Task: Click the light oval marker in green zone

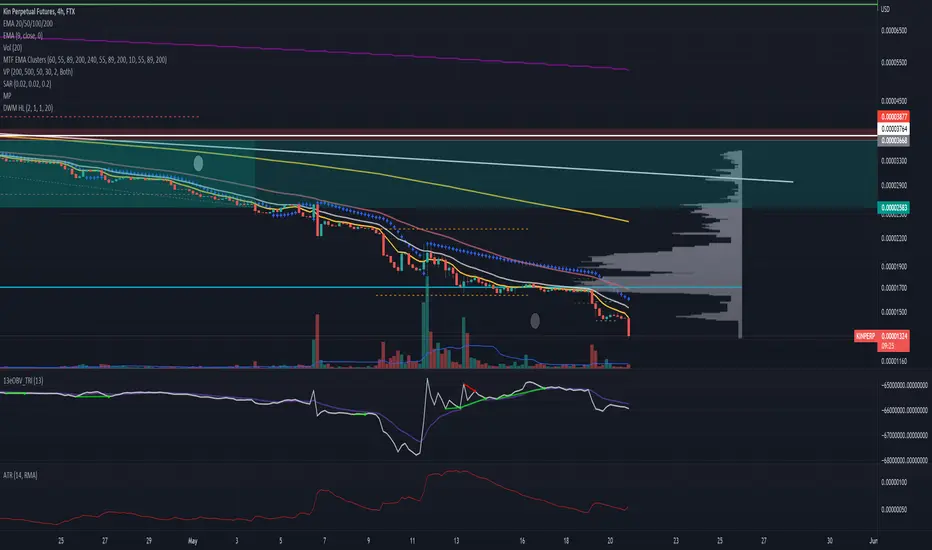Action: coord(199,163)
